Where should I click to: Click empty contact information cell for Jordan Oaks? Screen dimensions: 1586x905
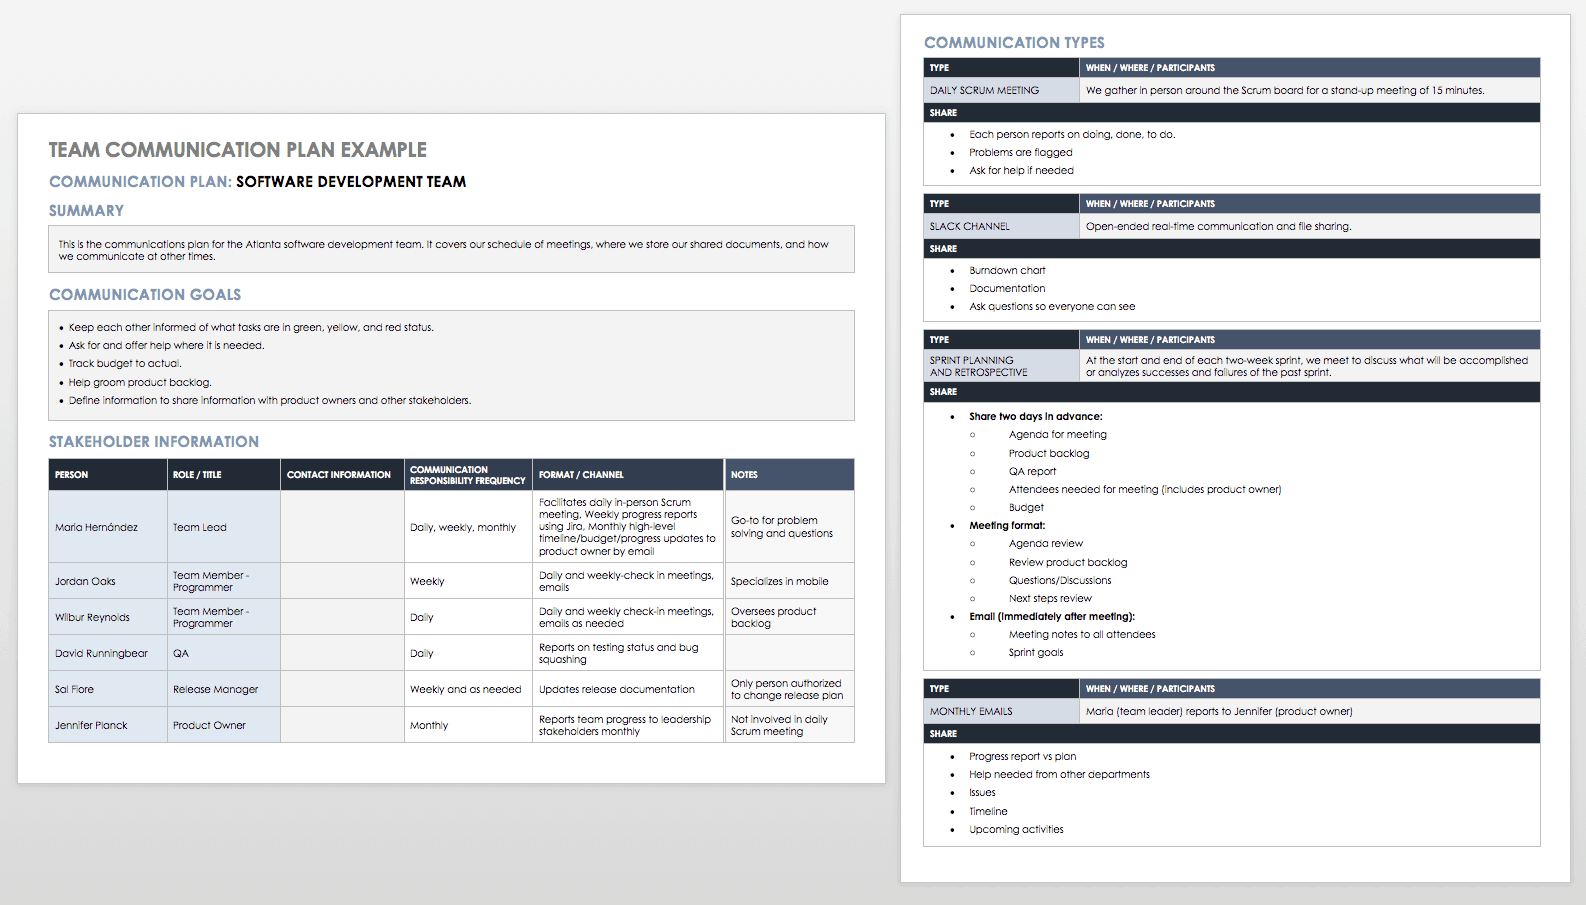click(x=341, y=581)
